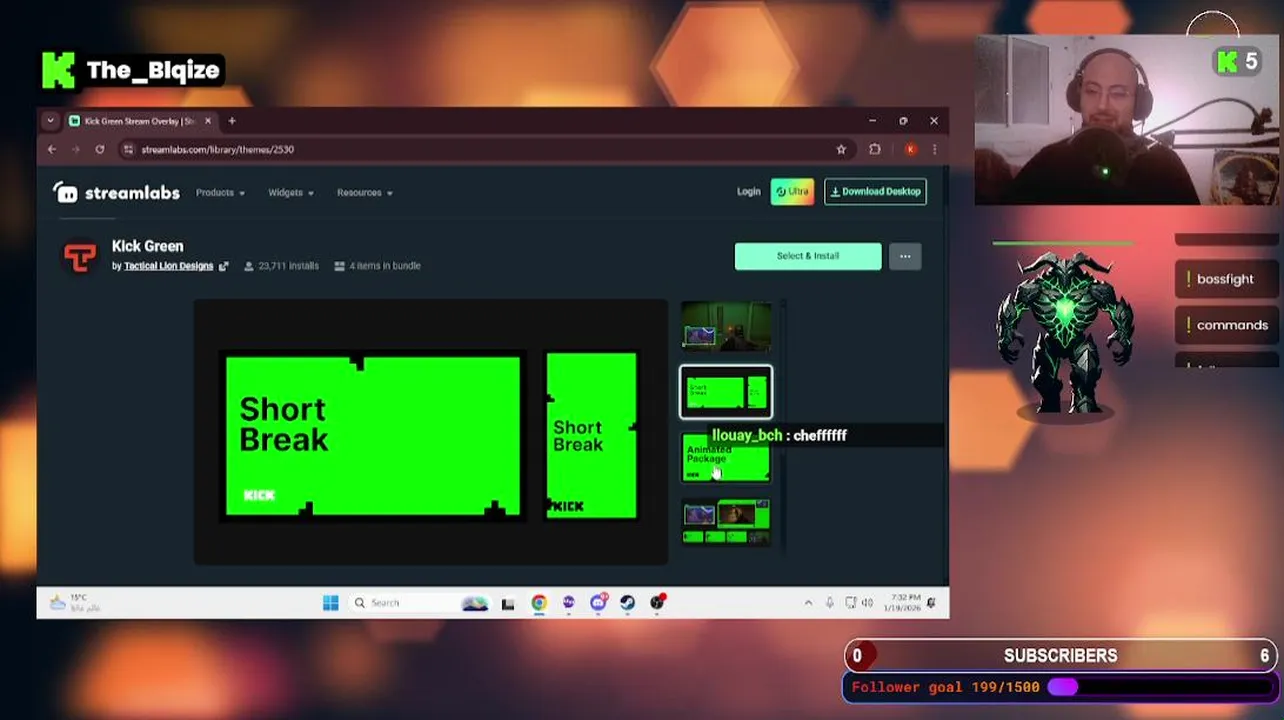Screen dimensions: 1284x720
Task: Open the weather widget on the taskbar
Action: pyautogui.click(x=76, y=603)
